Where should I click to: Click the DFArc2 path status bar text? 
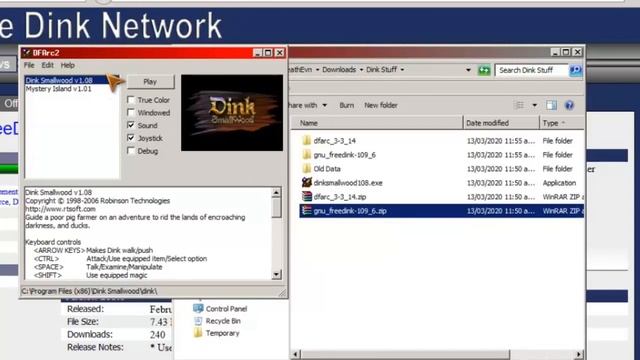[x=89, y=291]
